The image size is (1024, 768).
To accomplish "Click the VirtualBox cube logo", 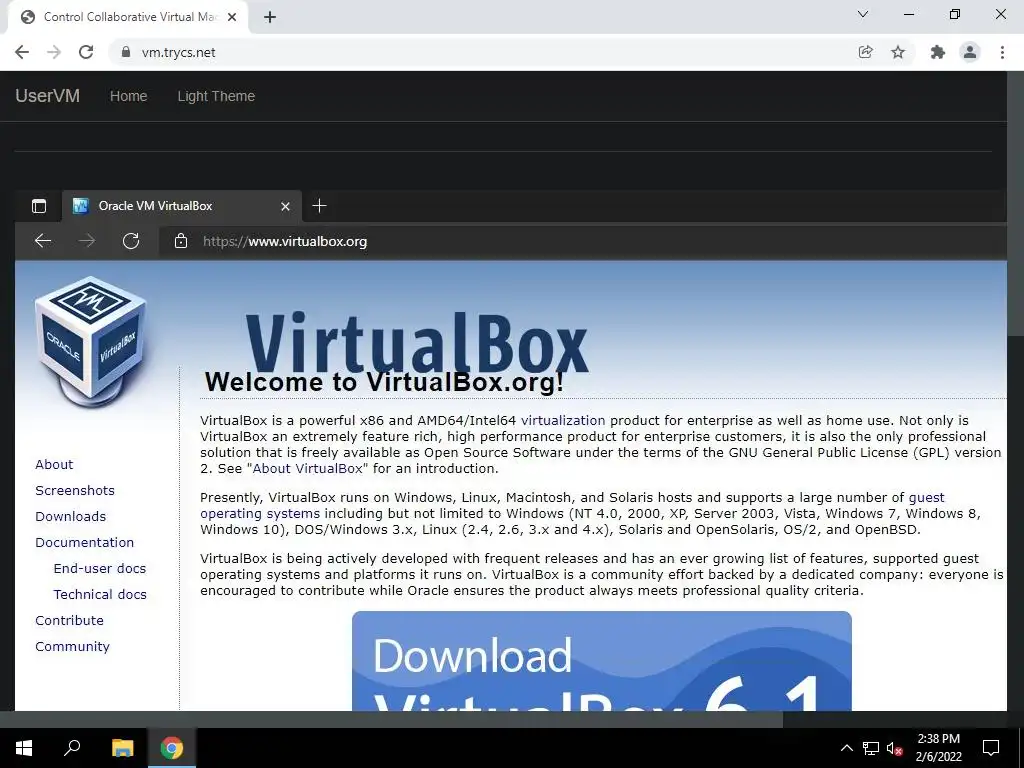I will (91, 342).
